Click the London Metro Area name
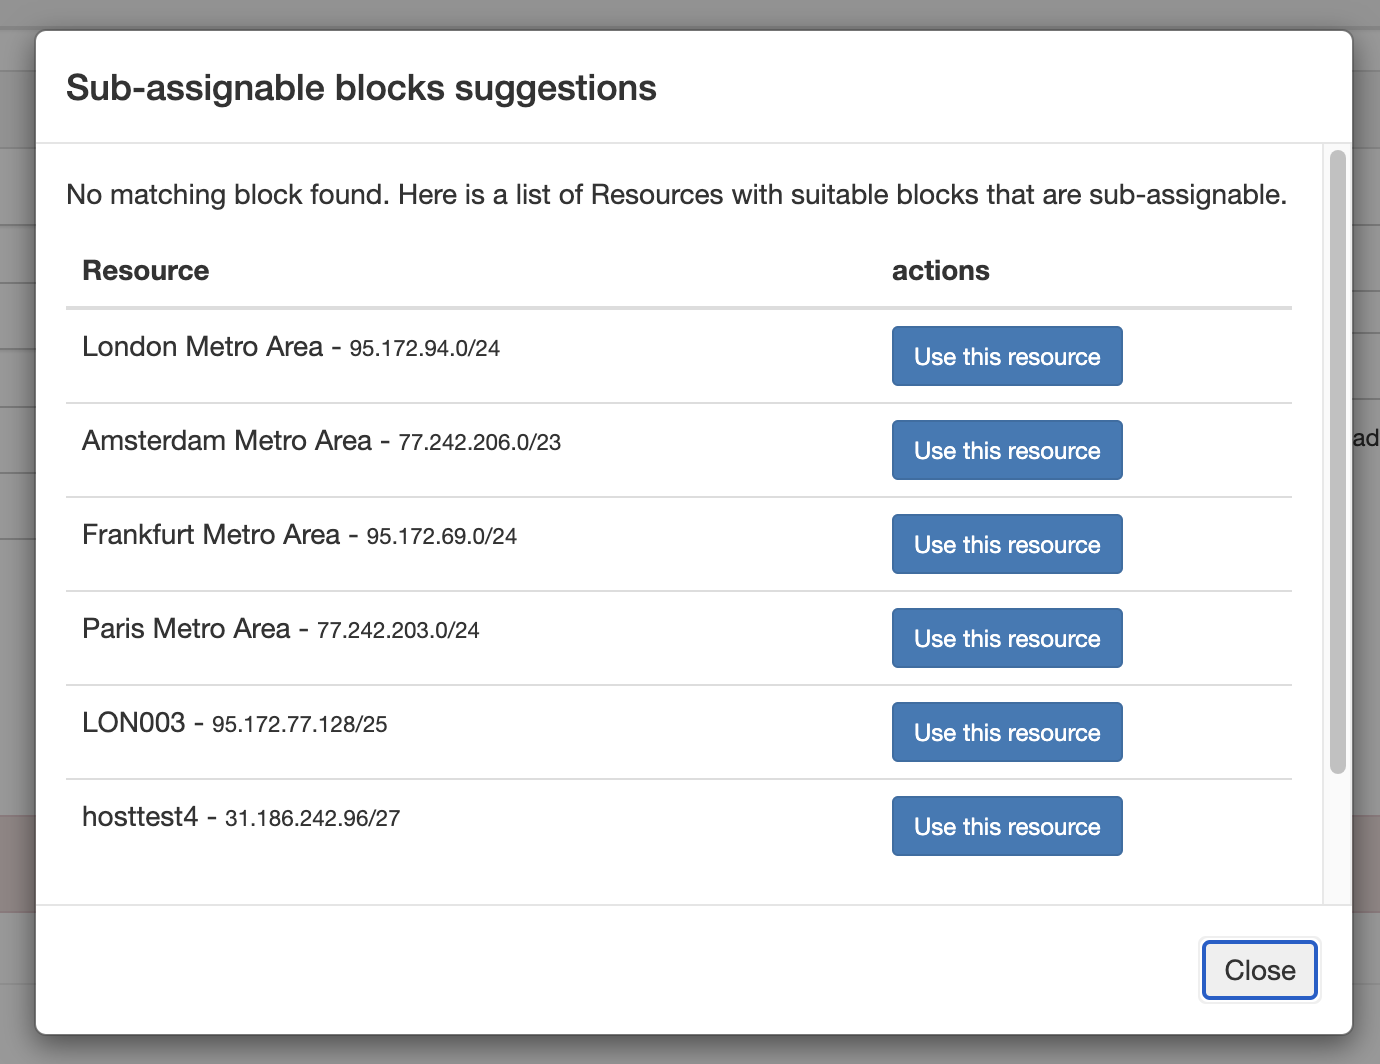The width and height of the screenshot is (1380, 1064). pyautogui.click(x=203, y=347)
